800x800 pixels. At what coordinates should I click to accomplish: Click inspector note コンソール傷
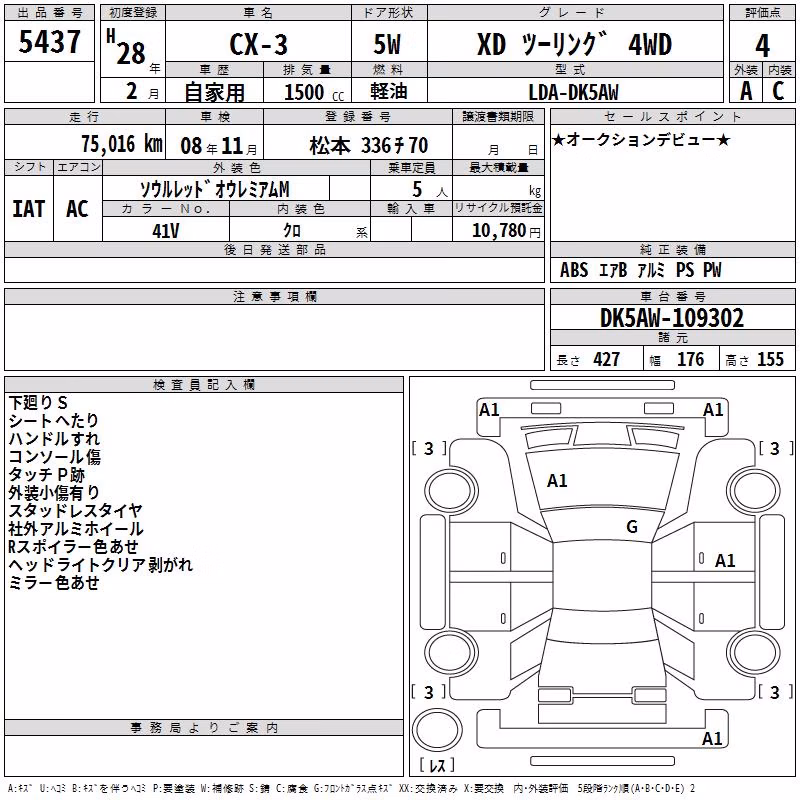[x=55, y=457]
